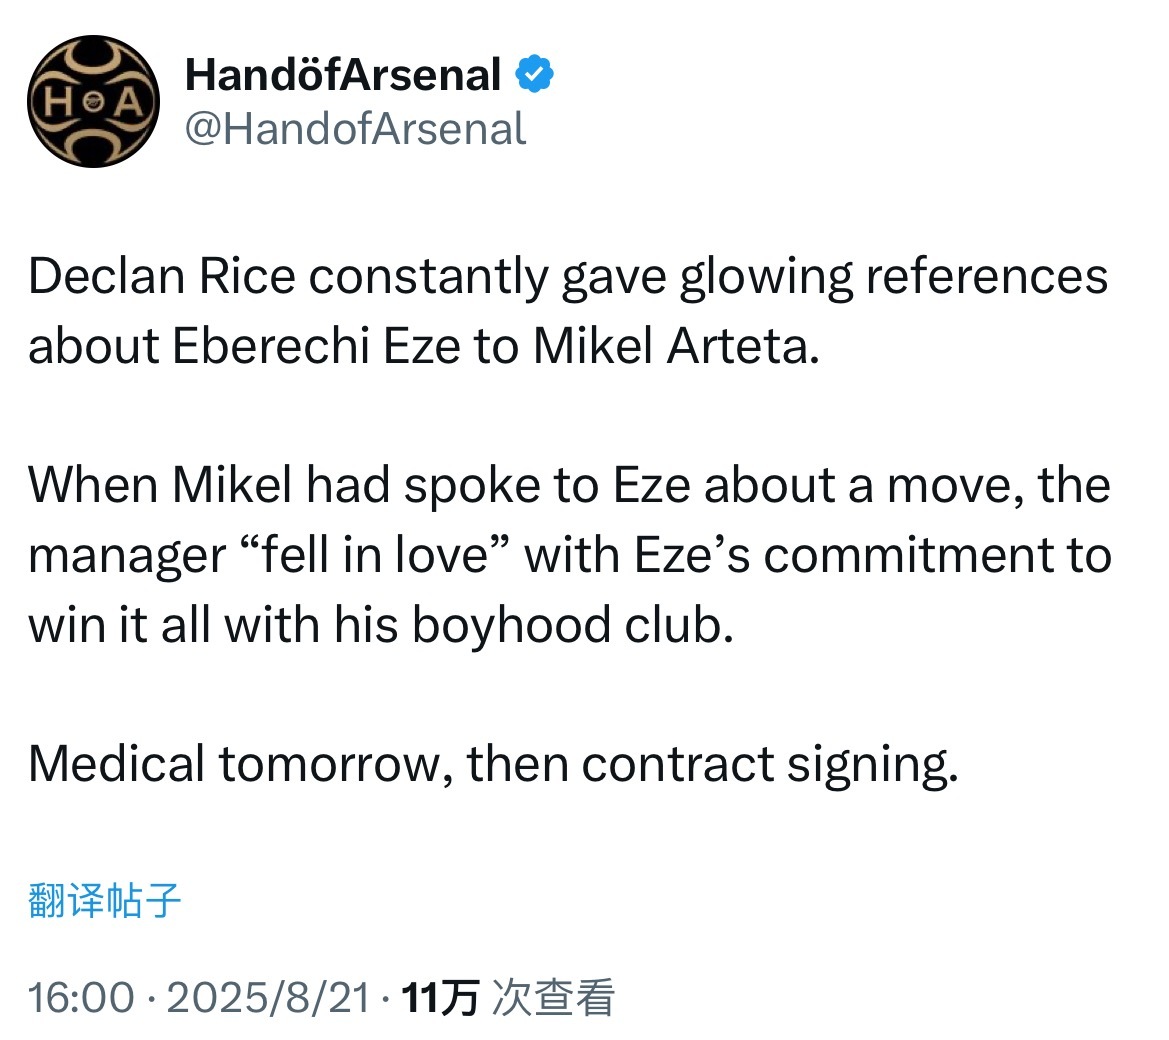Click the words boyhood club
Screen dimensions: 1169x1040
(573, 625)
